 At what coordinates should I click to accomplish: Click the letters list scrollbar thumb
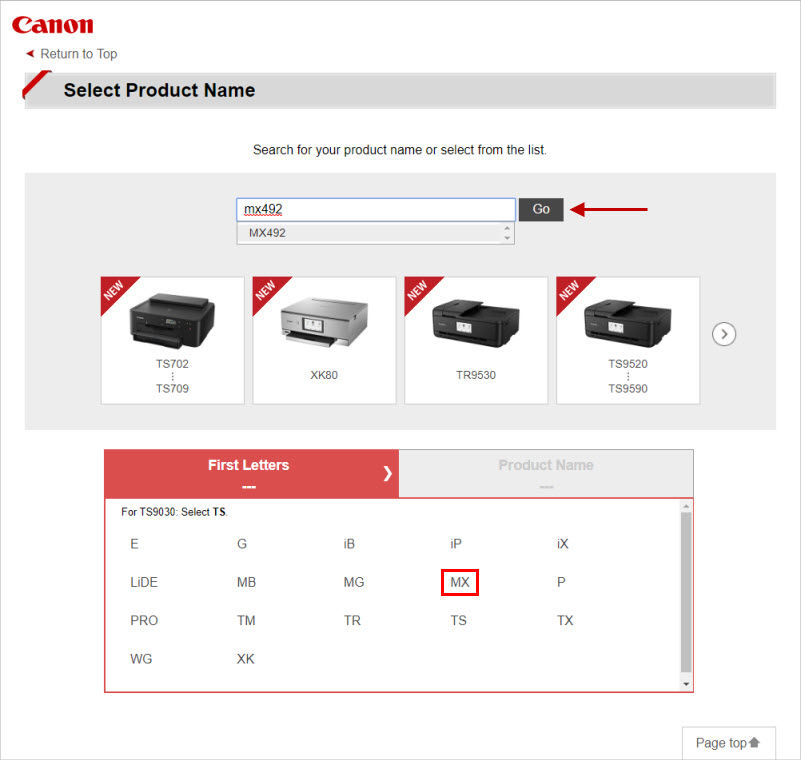686,592
